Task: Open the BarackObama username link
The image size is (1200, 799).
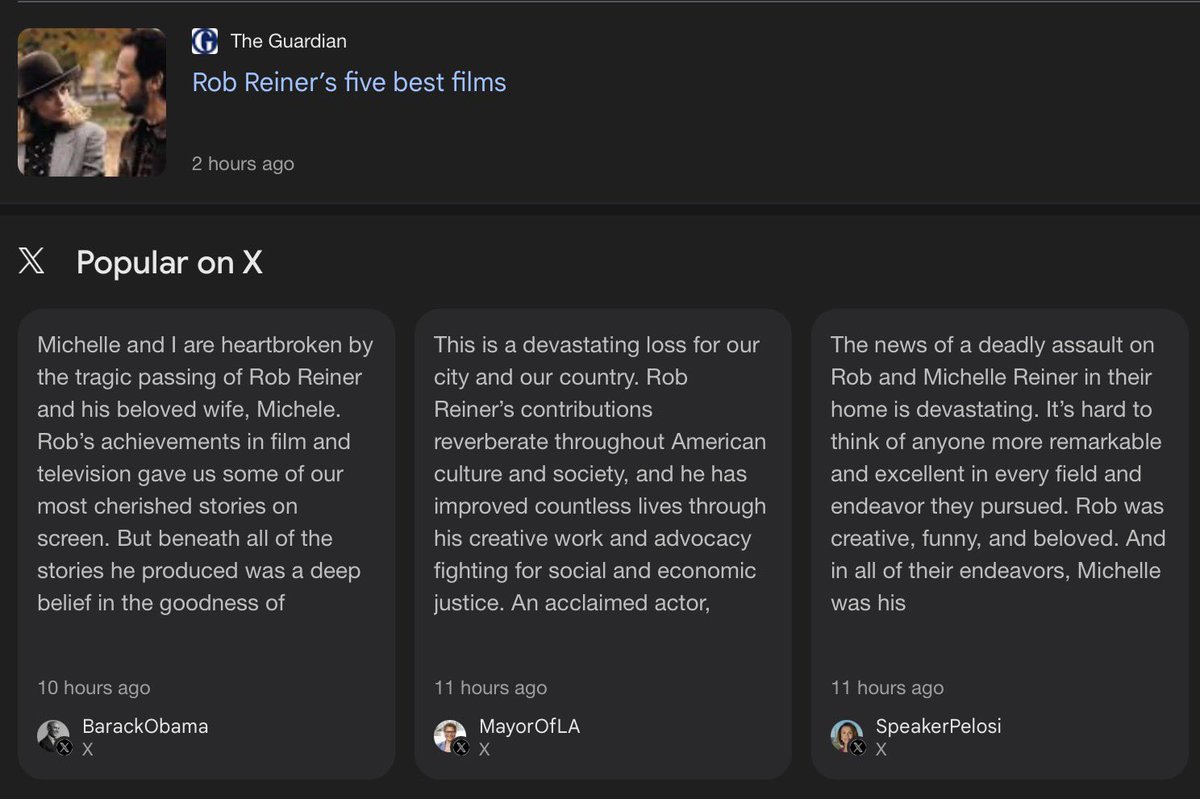Action: tap(145, 727)
